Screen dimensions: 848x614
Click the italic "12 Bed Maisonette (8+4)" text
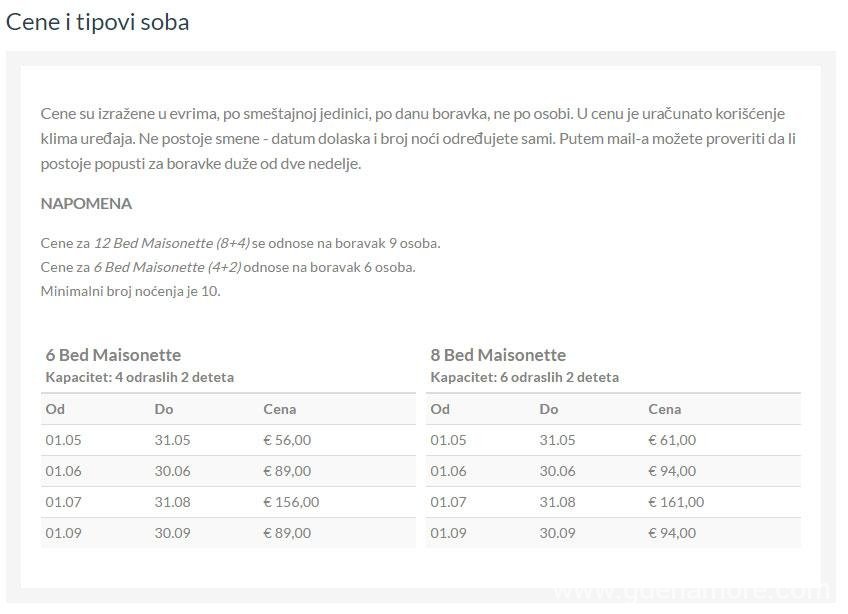(x=171, y=243)
